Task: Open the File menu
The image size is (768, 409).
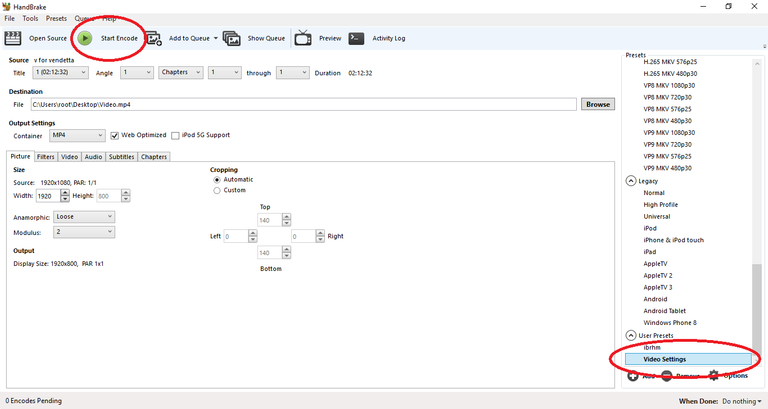Action: pos(9,18)
